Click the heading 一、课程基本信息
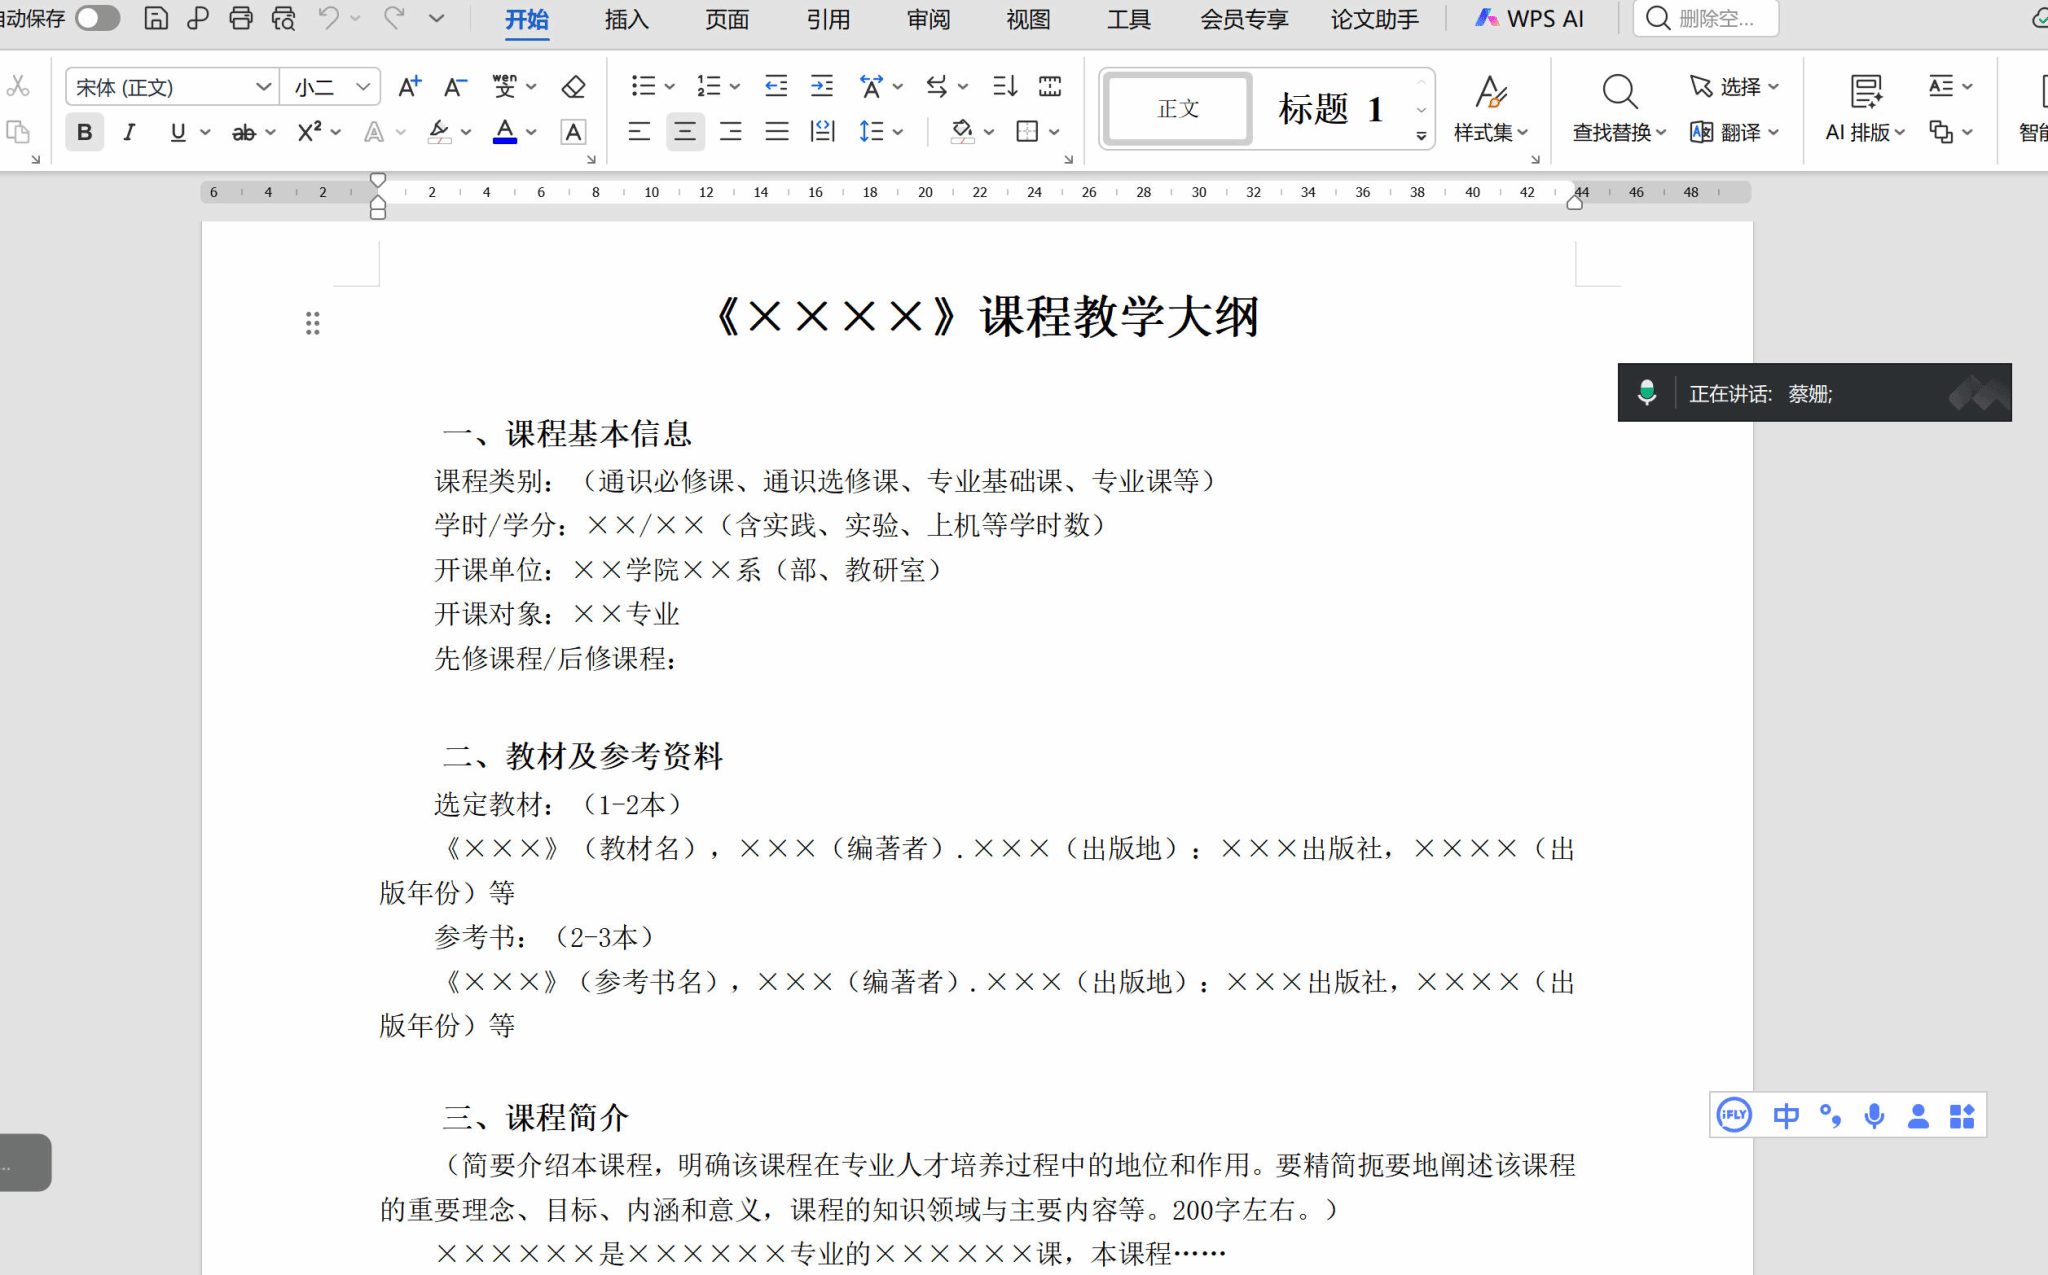This screenshot has height=1275, width=2048. coord(567,434)
